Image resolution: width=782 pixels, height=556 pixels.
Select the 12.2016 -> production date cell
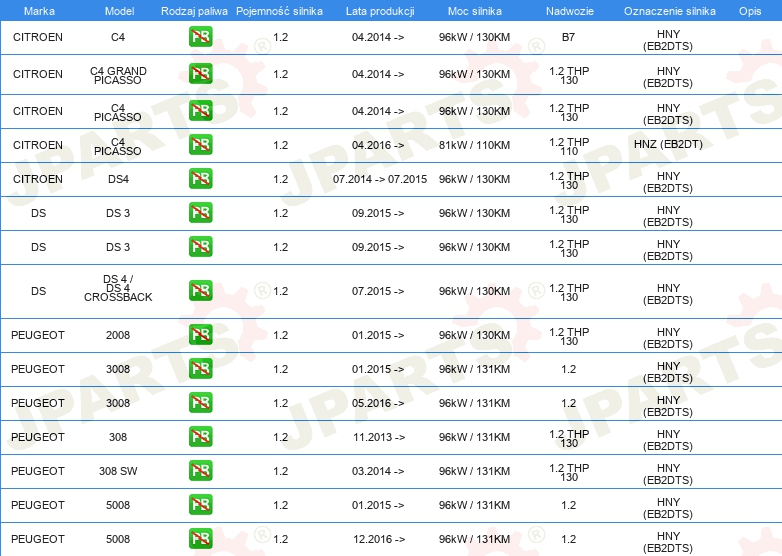[379, 539]
